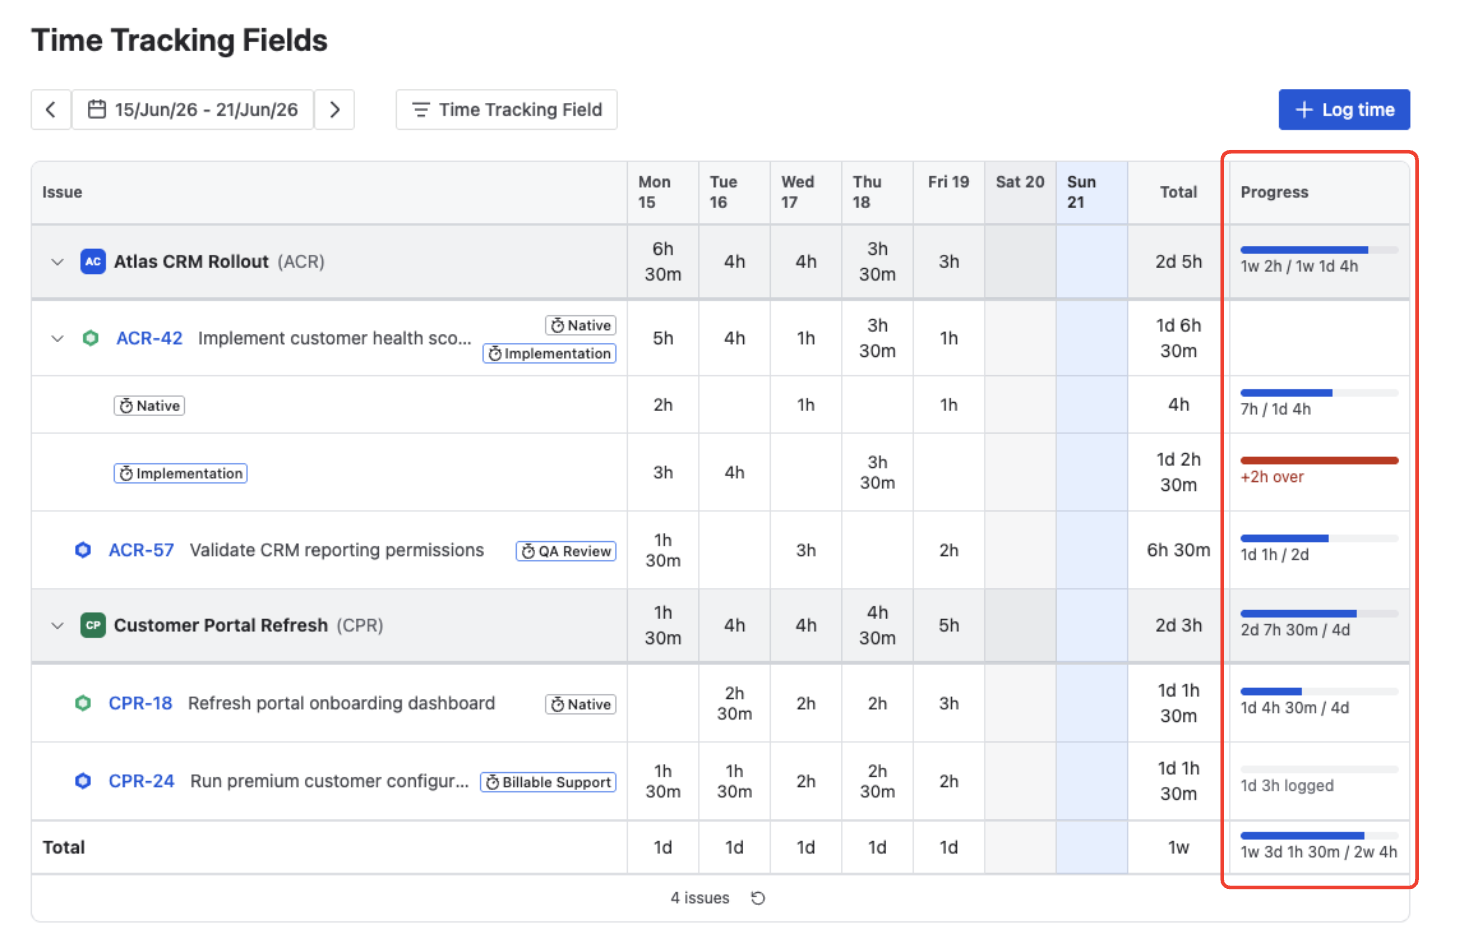The width and height of the screenshot is (1464, 945).
Task: Click the 4 issues footer text
Action: coord(700,899)
